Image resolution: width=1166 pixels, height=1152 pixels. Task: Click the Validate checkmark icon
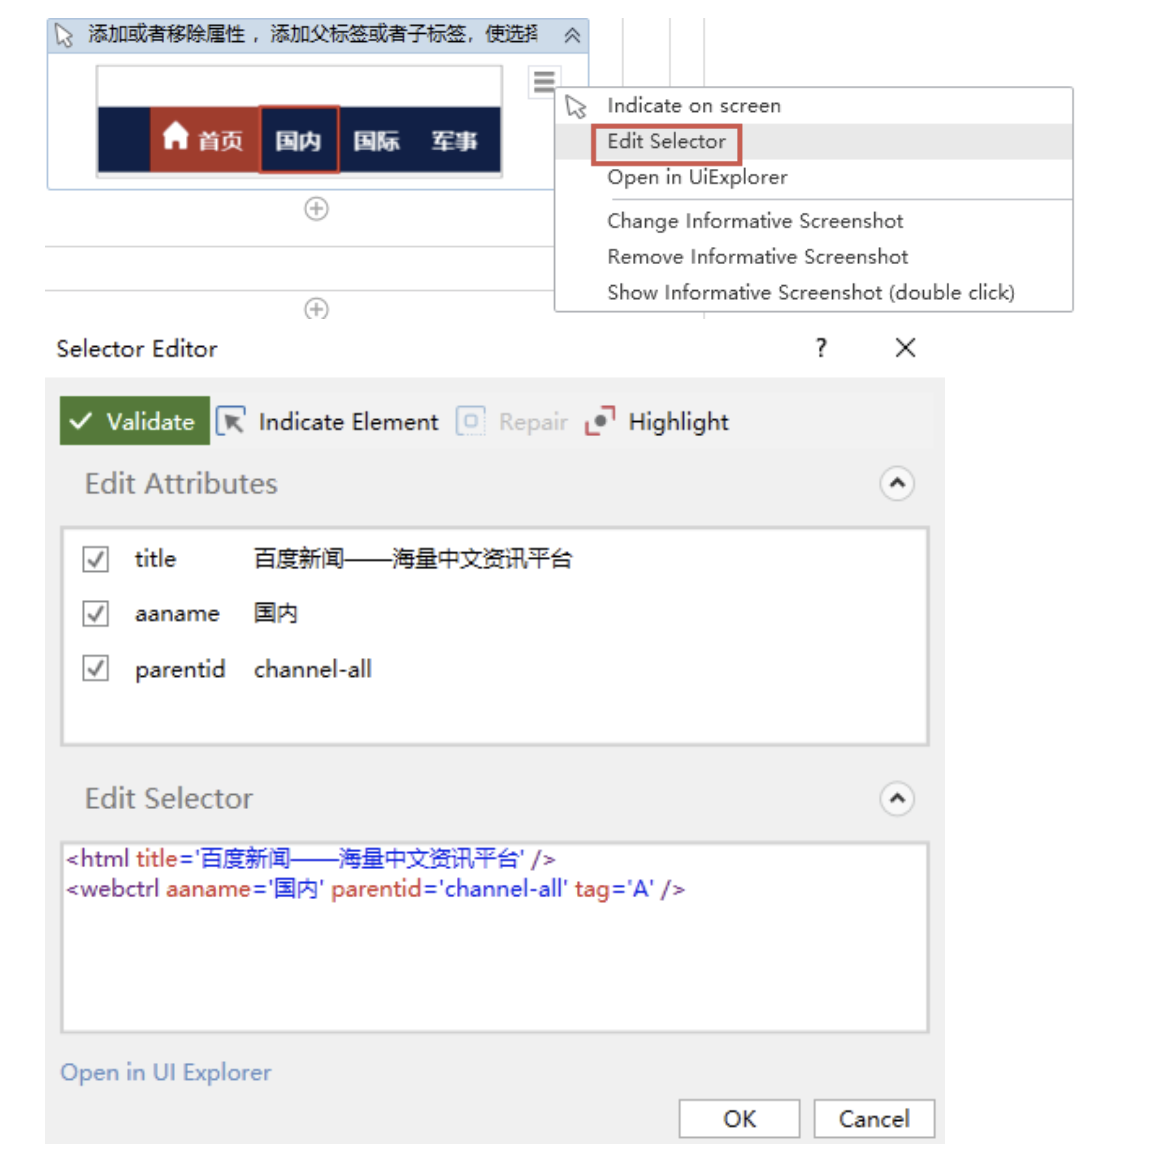[80, 421]
